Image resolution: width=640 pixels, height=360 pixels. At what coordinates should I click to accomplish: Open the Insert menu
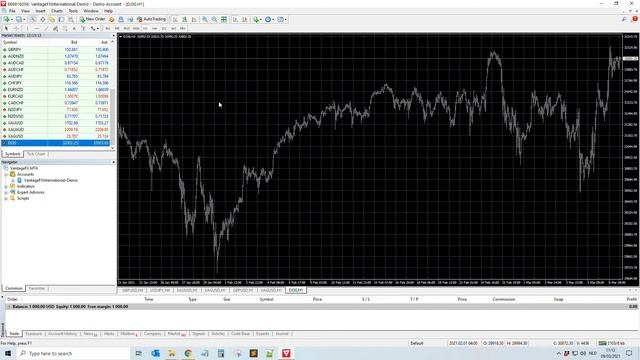tap(40, 11)
